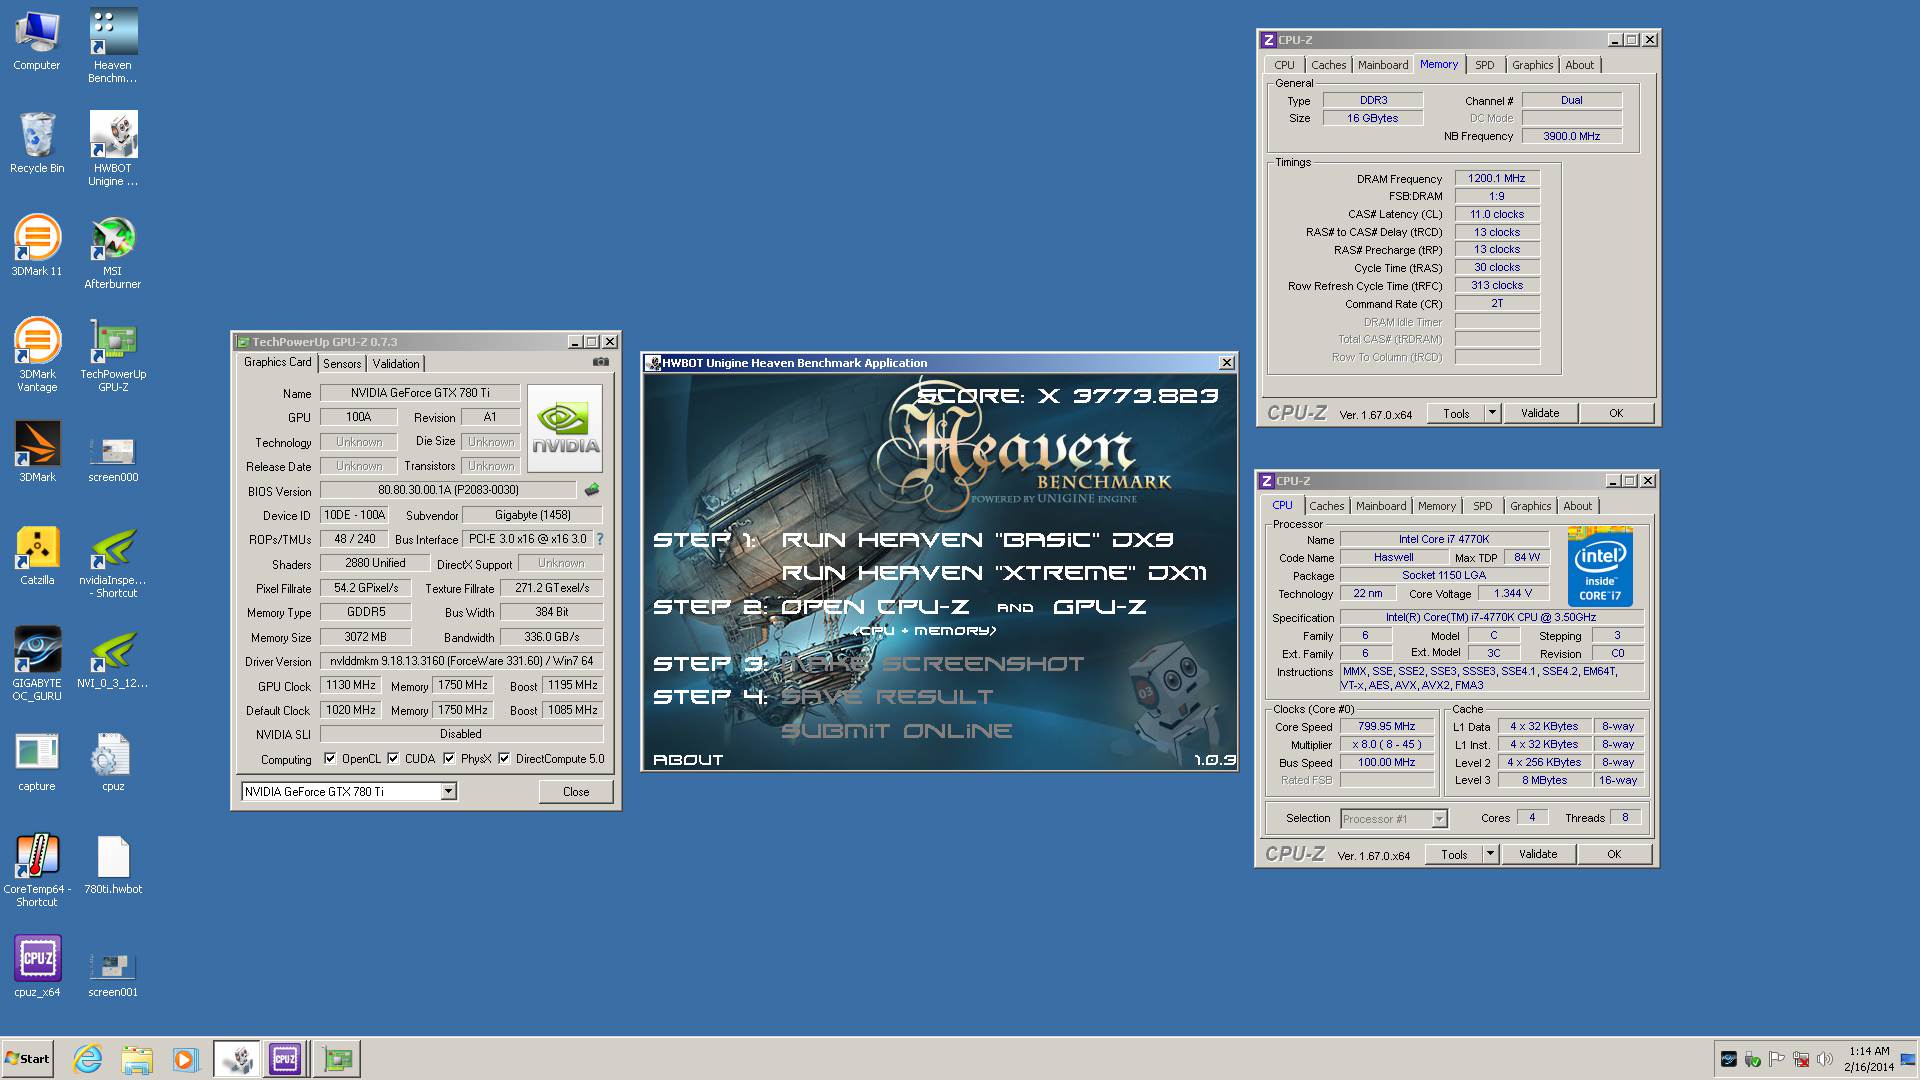Launch 3DMark 11 from the desktop
1920x1080 pixels.
click(x=37, y=246)
